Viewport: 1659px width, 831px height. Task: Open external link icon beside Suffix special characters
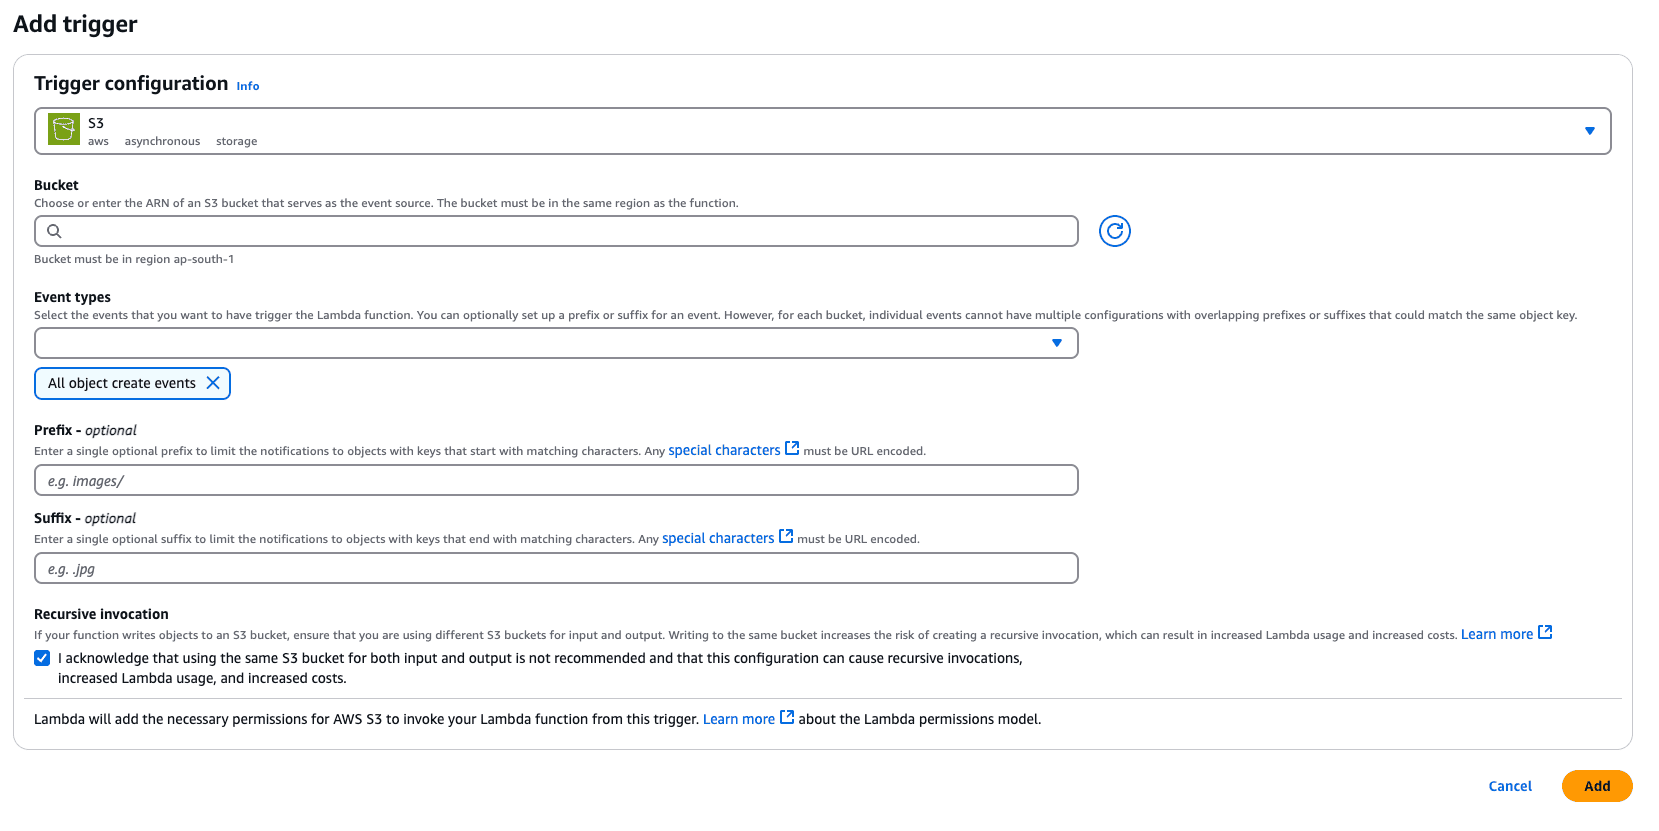[786, 537]
